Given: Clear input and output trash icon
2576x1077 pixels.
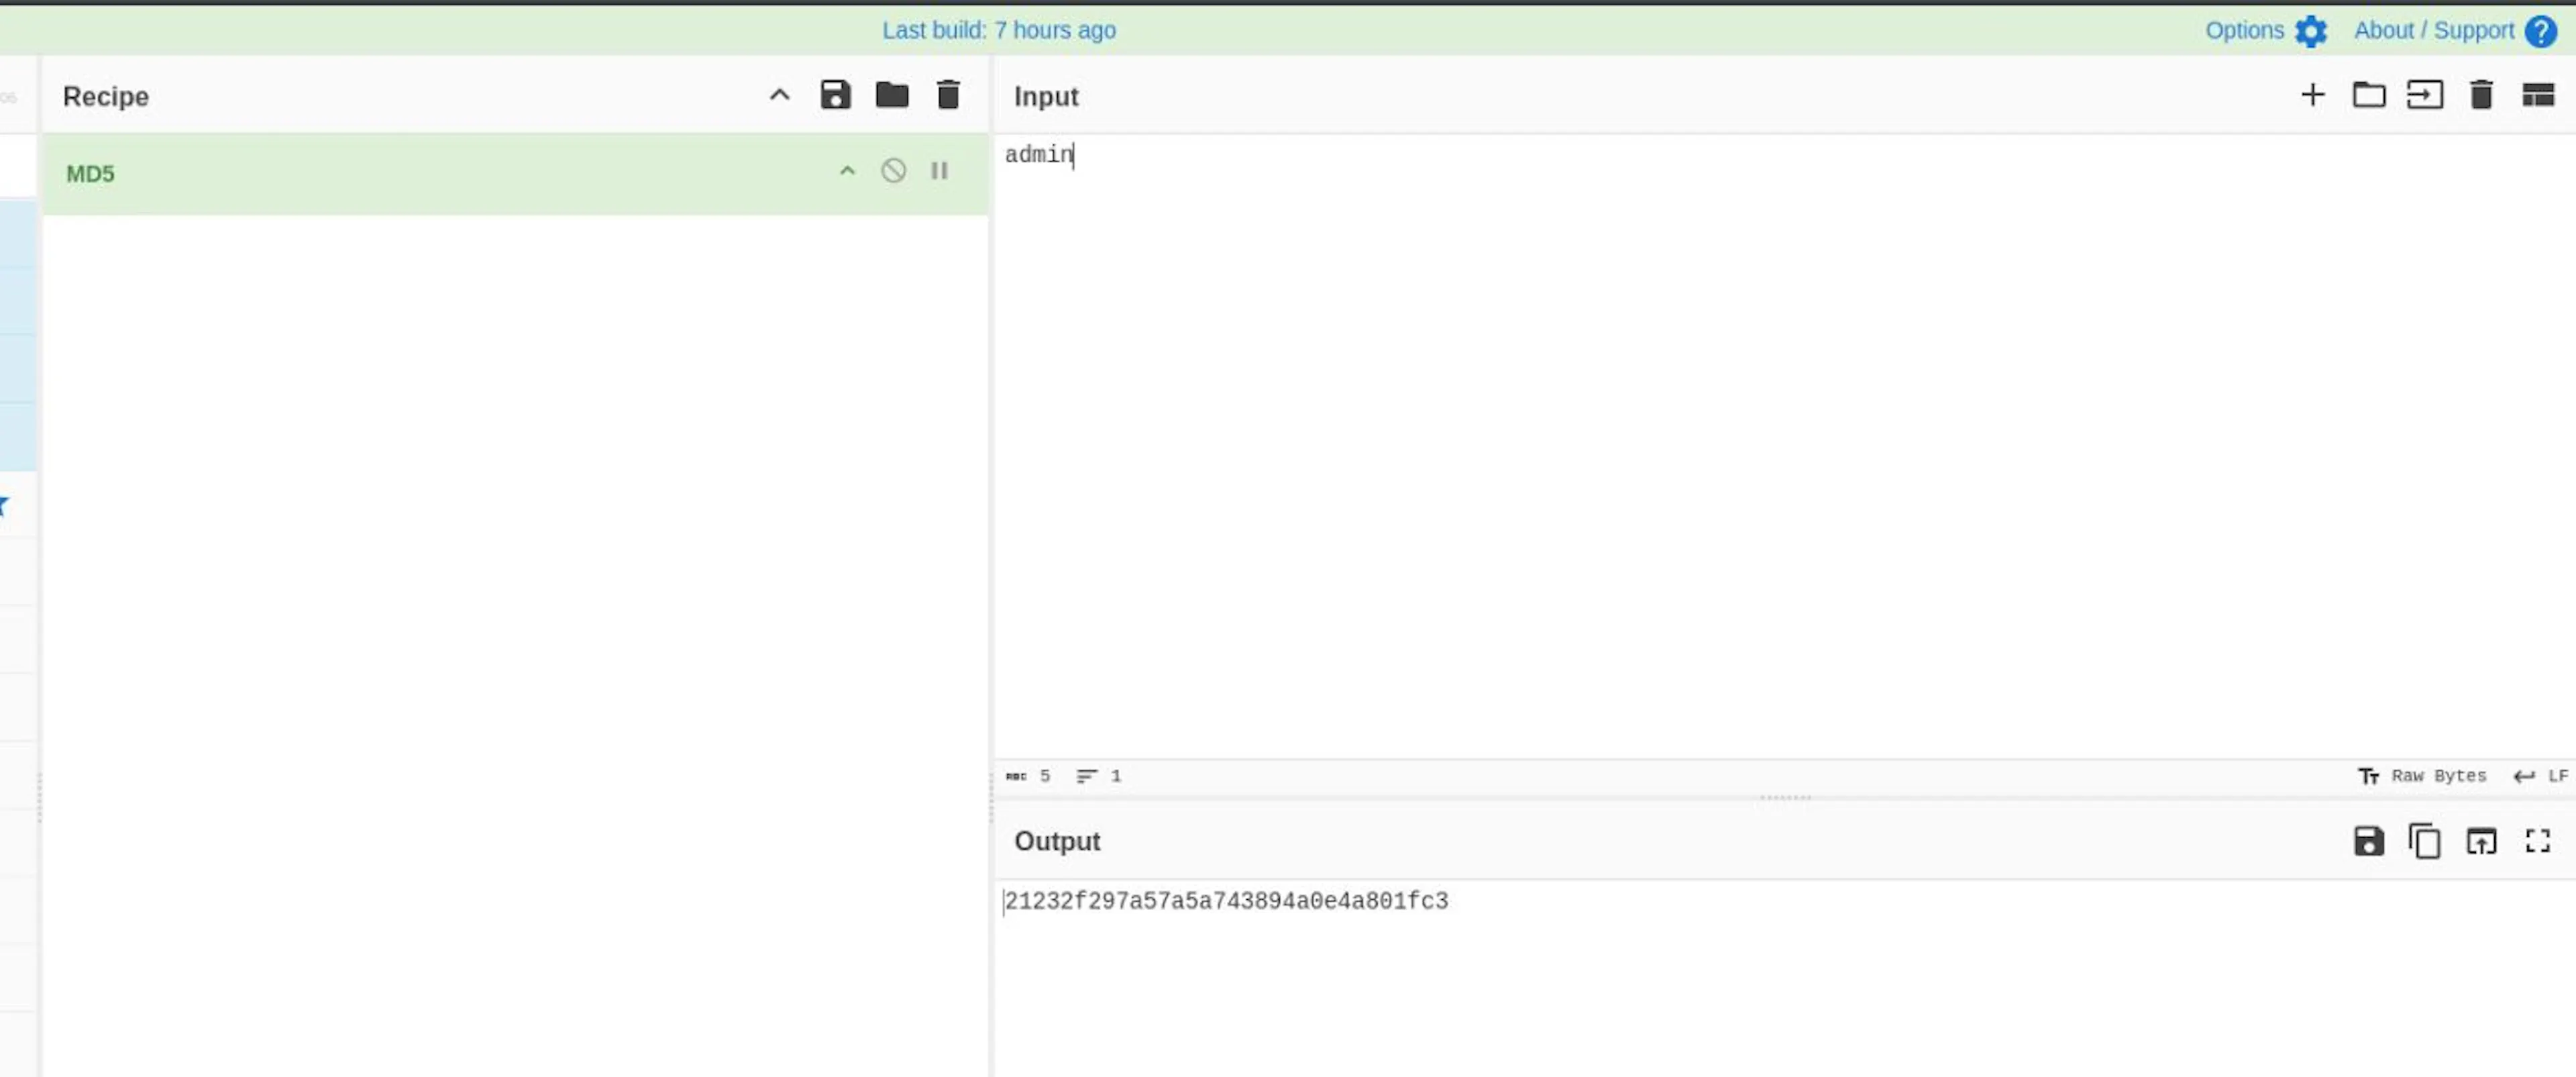Looking at the screenshot, I should 2481,95.
